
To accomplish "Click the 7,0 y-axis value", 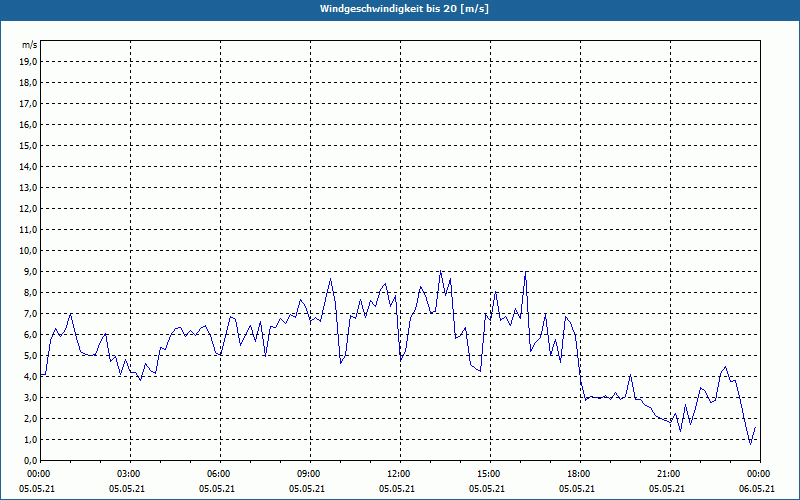I will pyautogui.click(x=30, y=313).
